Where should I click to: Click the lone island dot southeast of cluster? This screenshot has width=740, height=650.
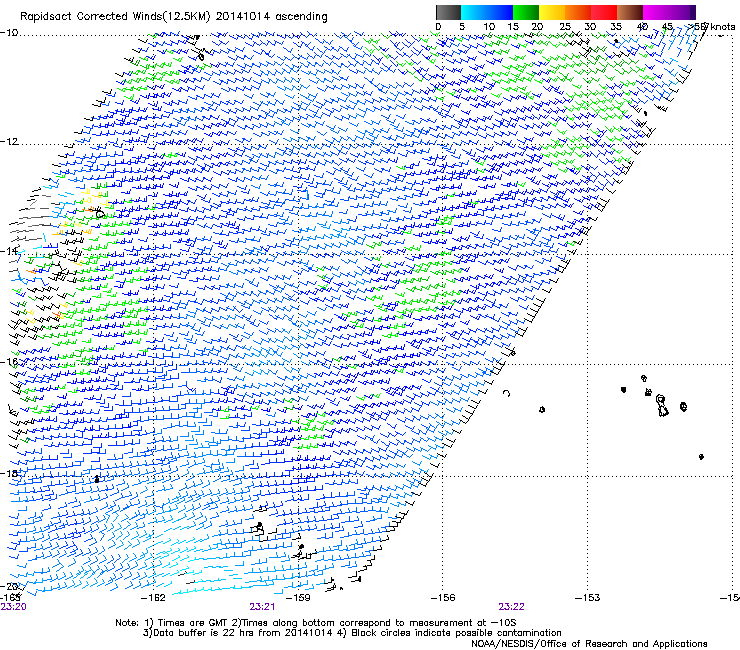(701, 456)
